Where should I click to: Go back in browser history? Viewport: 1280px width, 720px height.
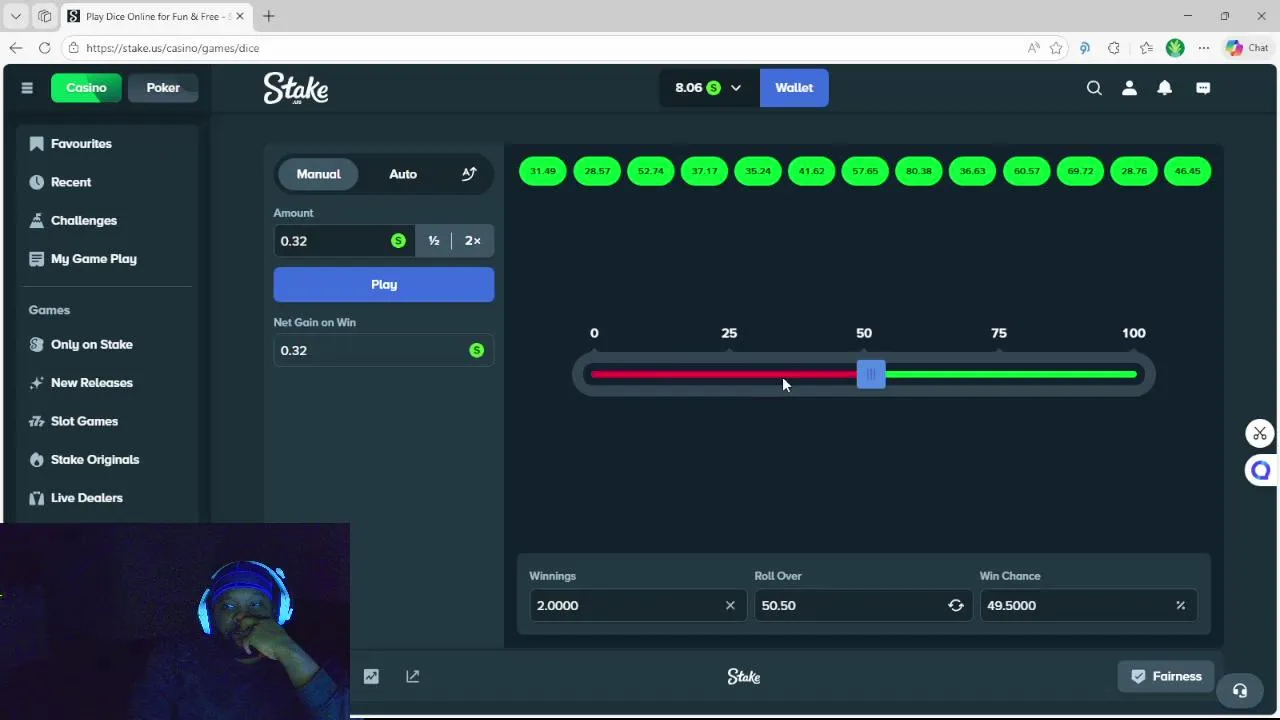16,48
